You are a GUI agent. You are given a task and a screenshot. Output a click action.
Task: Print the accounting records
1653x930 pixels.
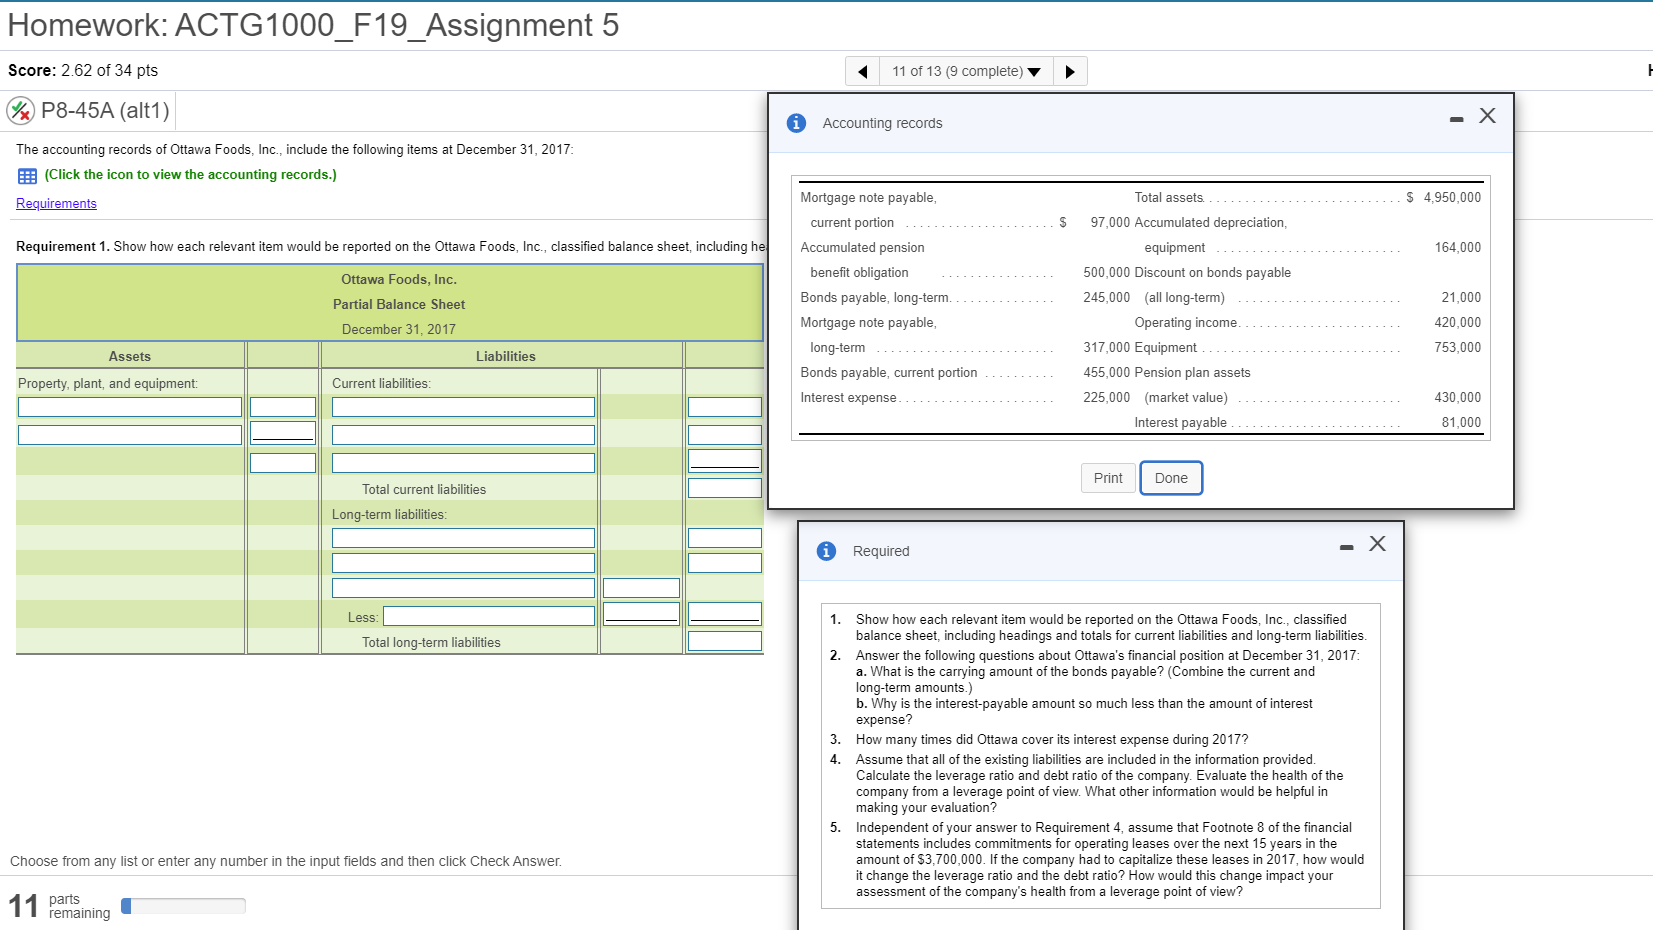[x=1107, y=478]
